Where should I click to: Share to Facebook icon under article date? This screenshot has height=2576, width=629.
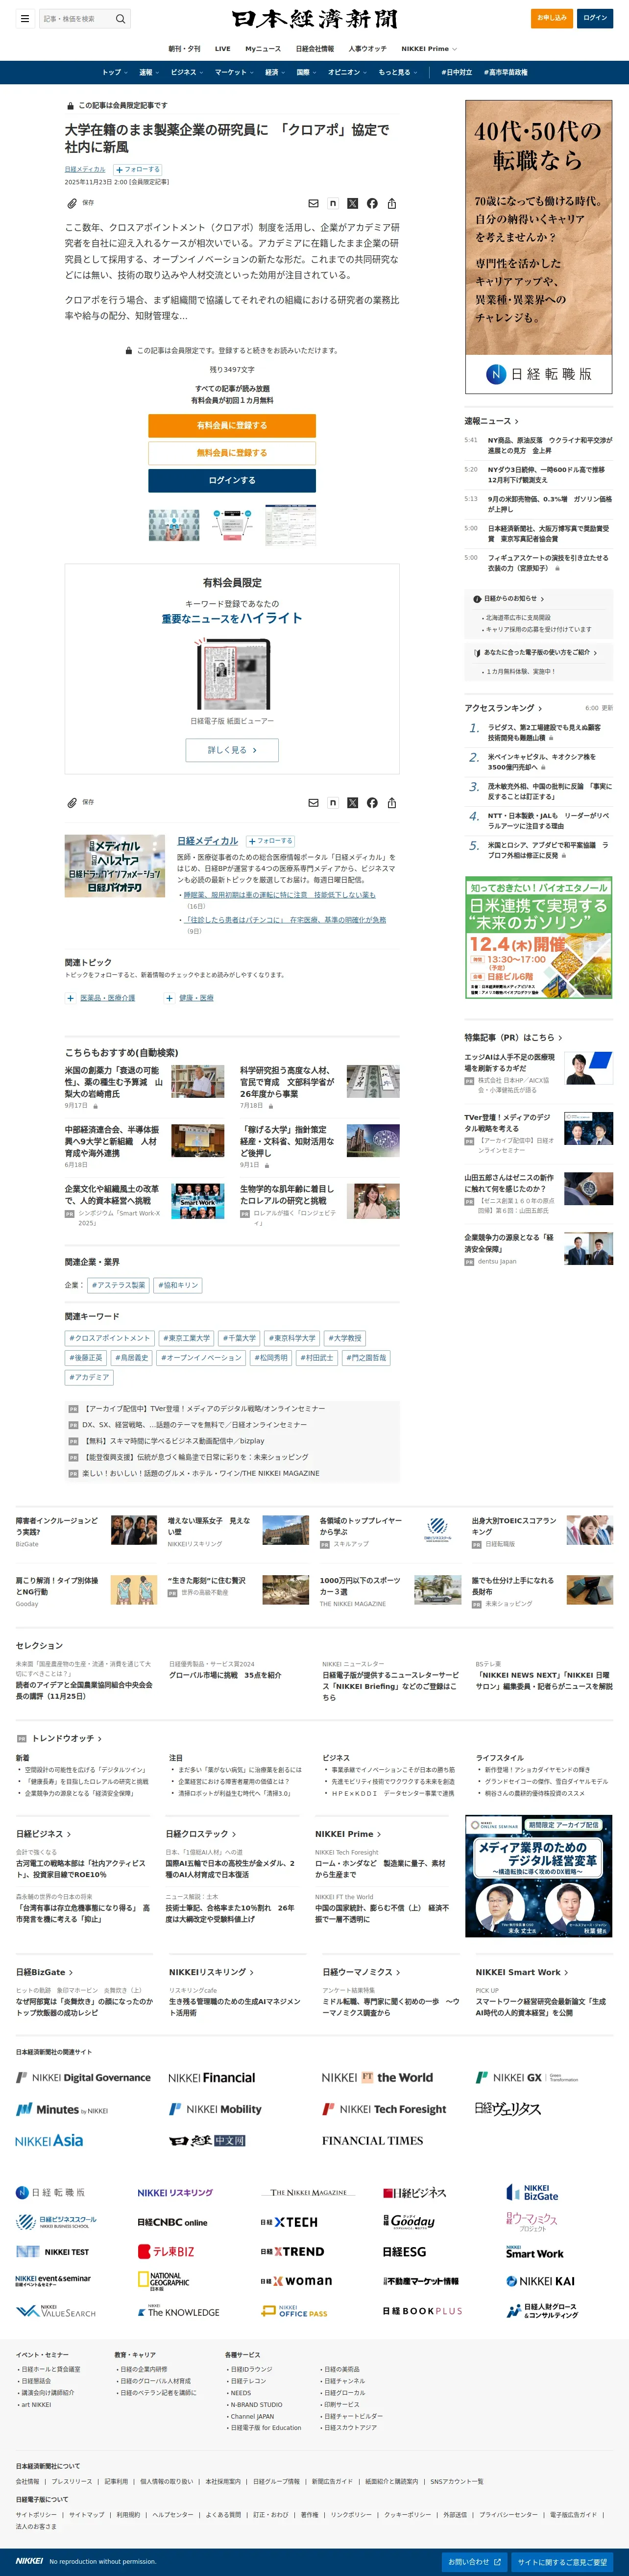pos(372,203)
